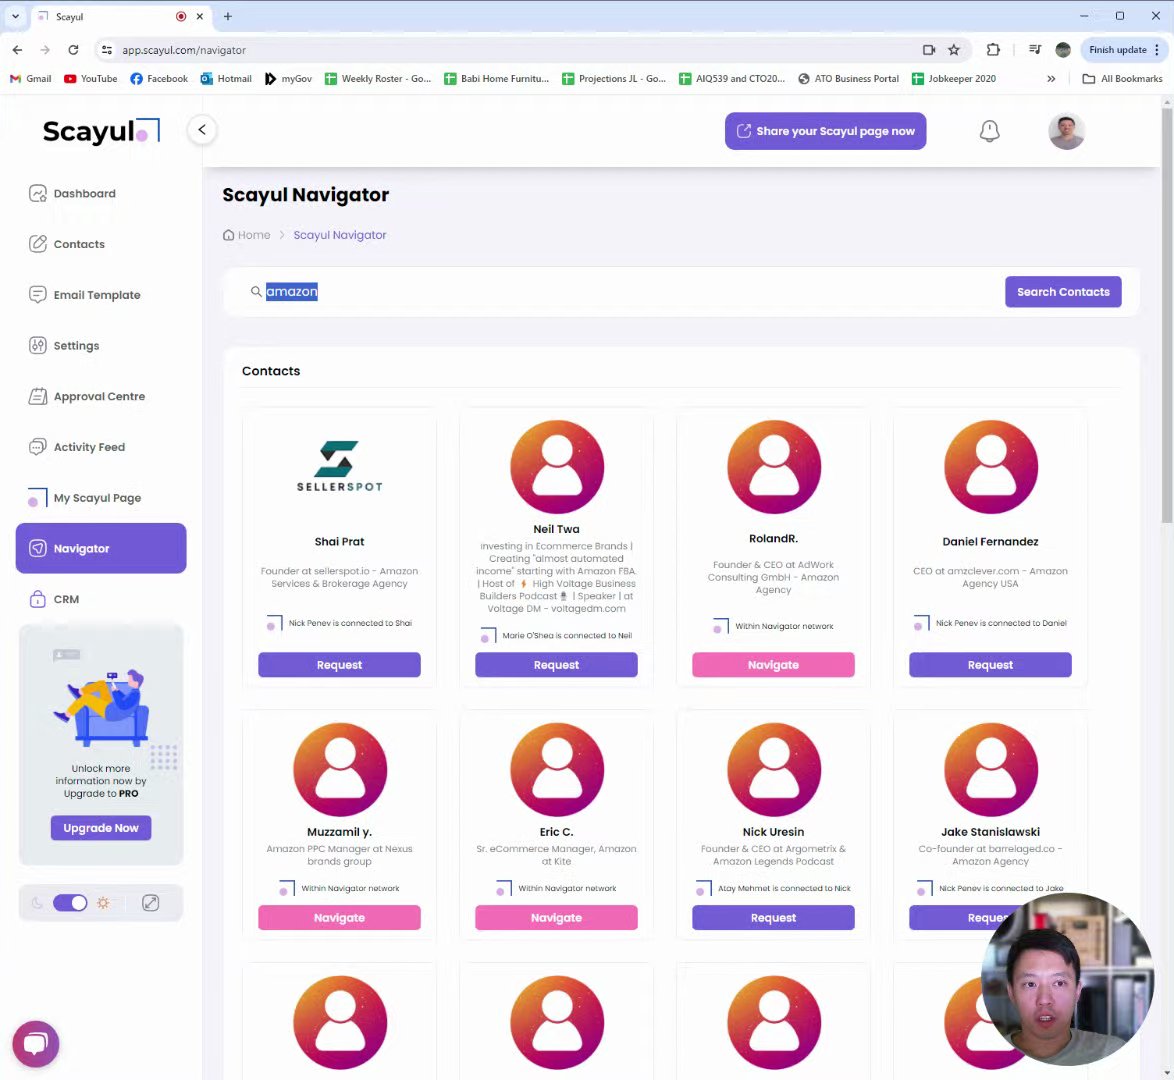Open a new browser tab
The width and height of the screenshot is (1174, 1080).
coord(228,16)
